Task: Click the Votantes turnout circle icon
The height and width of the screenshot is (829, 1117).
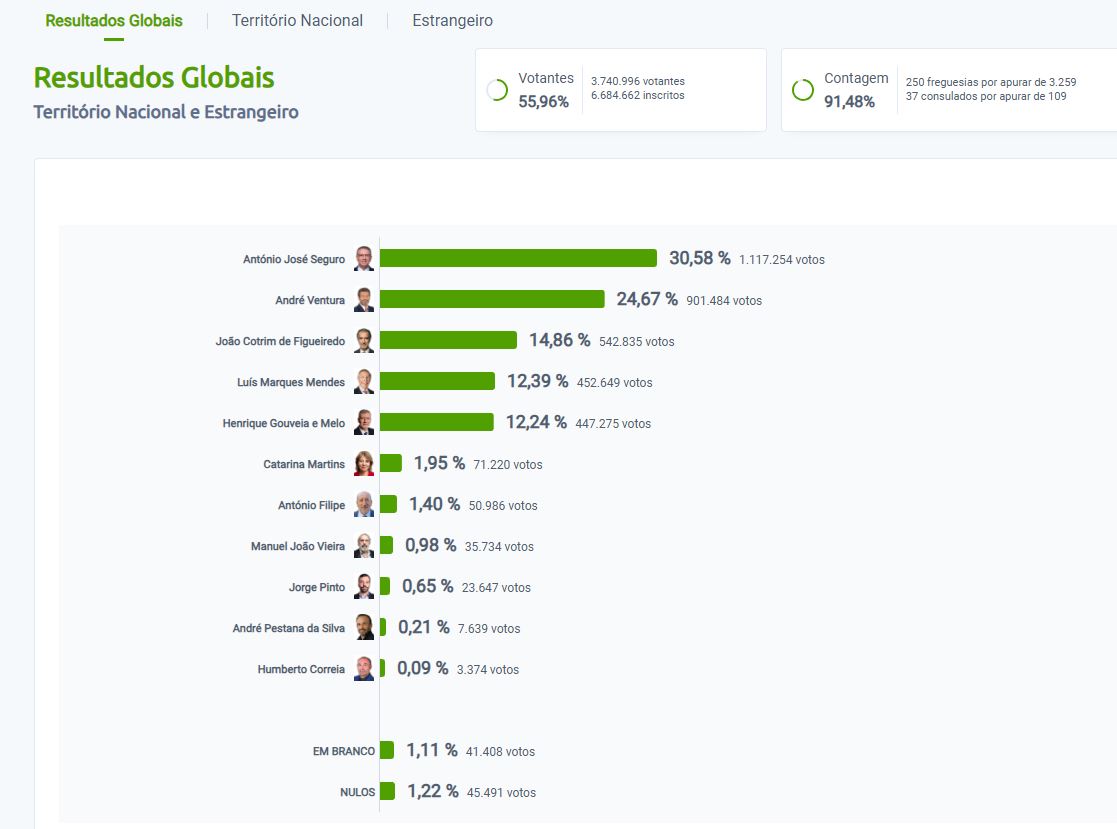Action: click(x=497, y=90)
